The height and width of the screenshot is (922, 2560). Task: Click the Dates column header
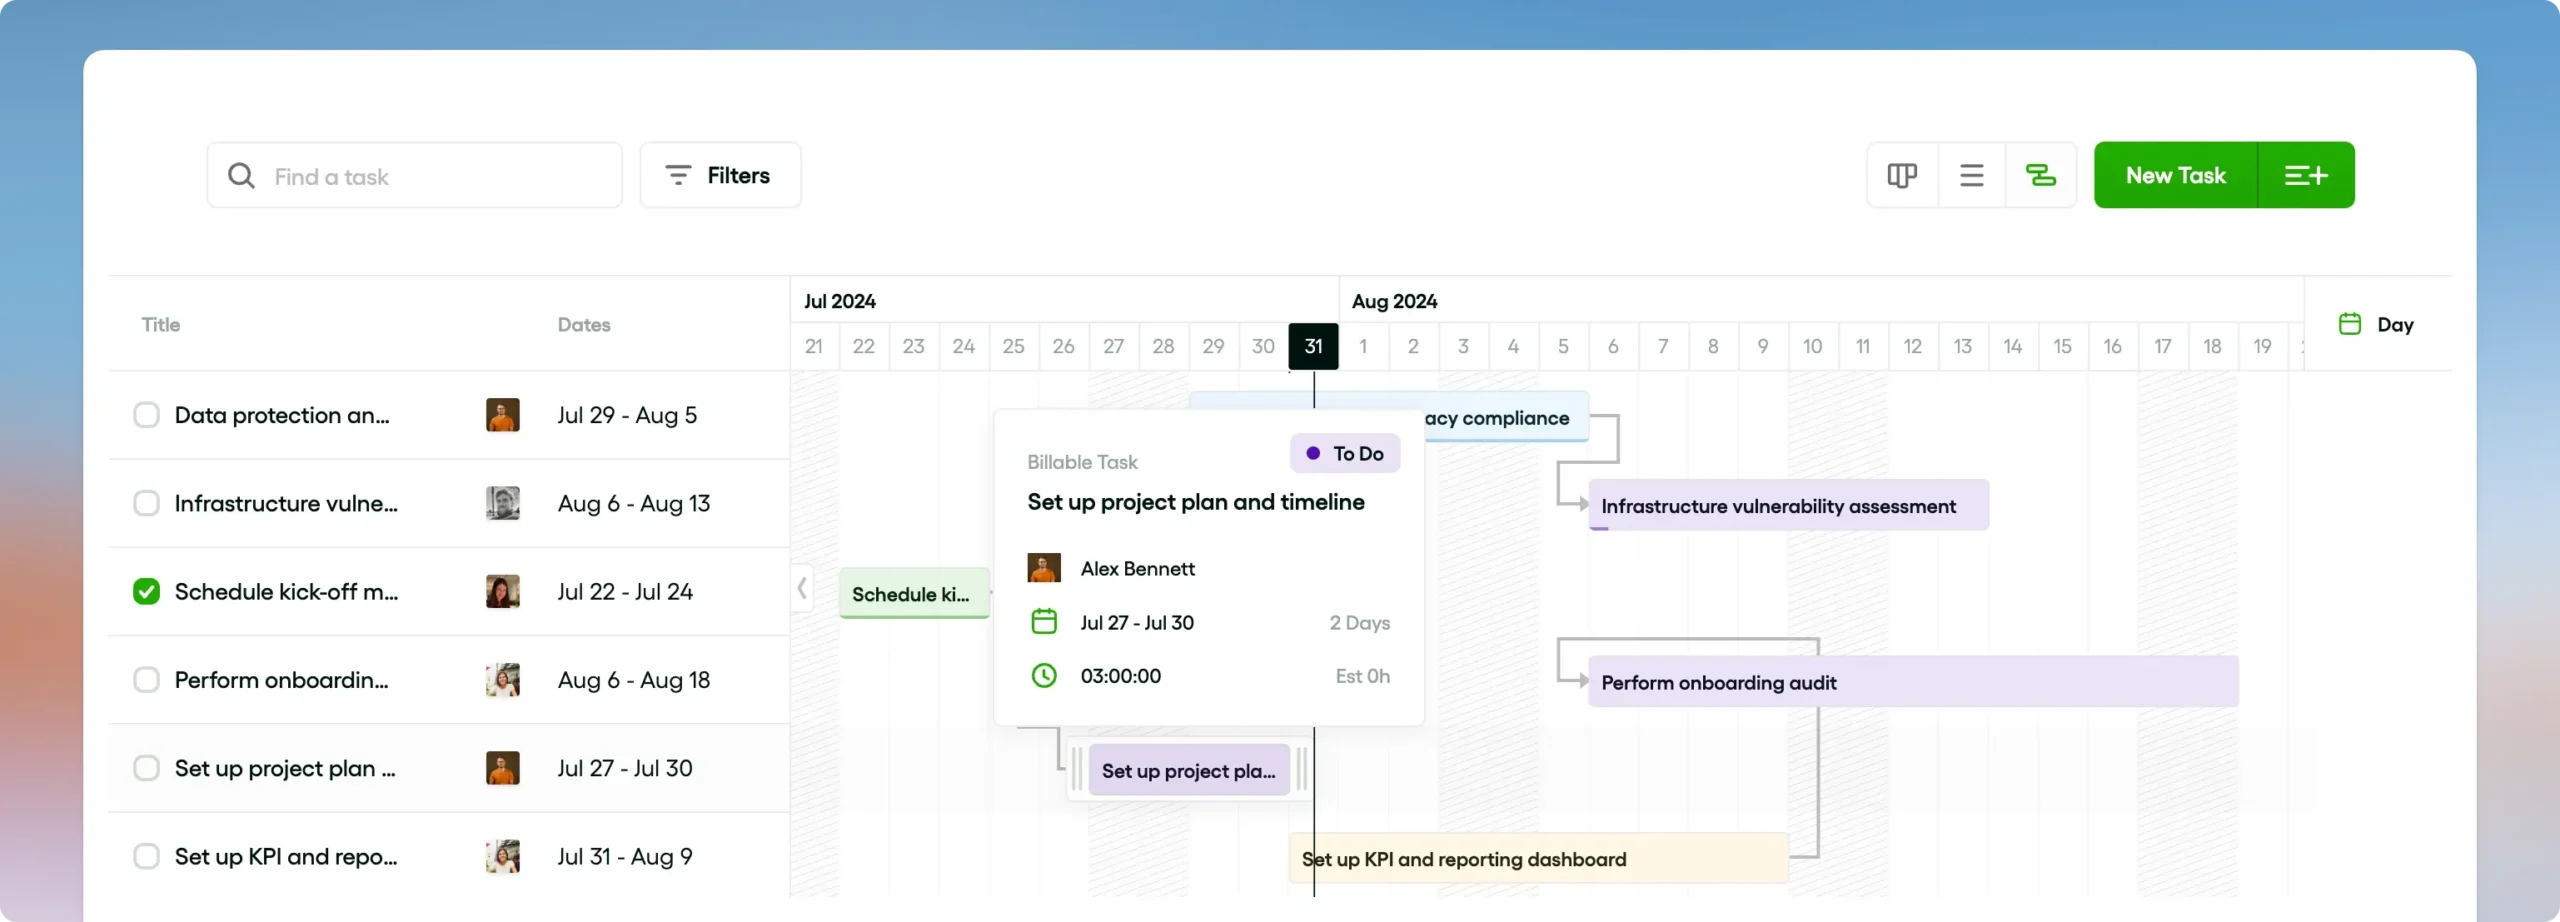(584, 324)
